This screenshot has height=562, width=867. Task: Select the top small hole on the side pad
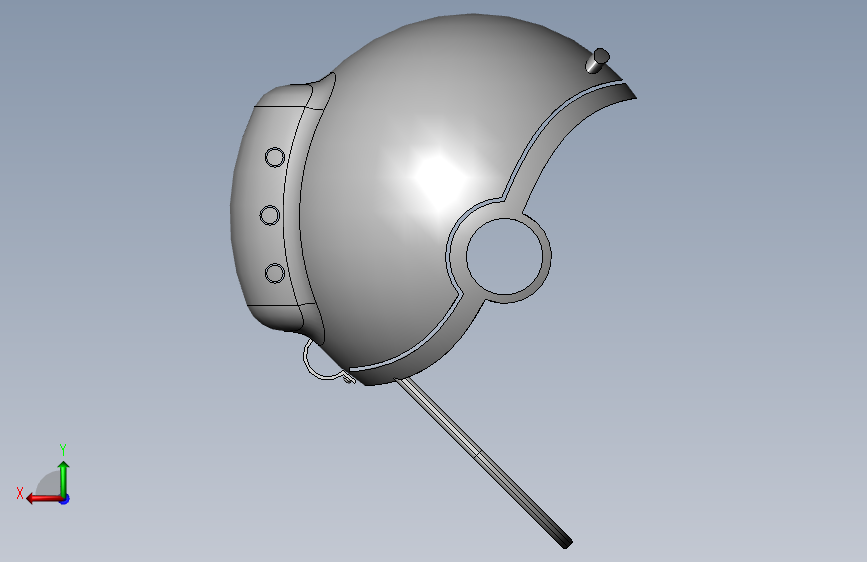[x=275, y=157]
